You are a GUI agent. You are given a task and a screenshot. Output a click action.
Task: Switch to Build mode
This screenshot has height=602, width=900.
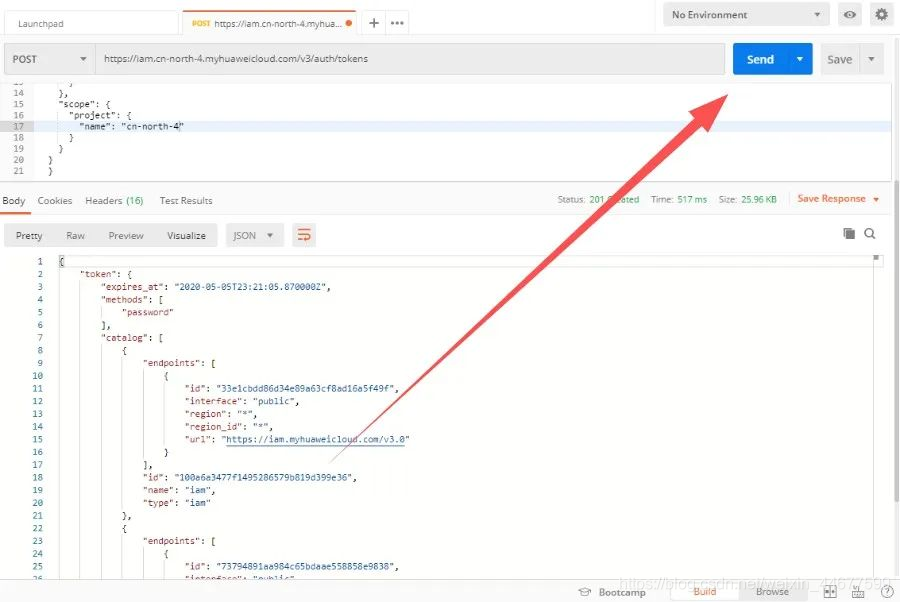coord(704,592)
